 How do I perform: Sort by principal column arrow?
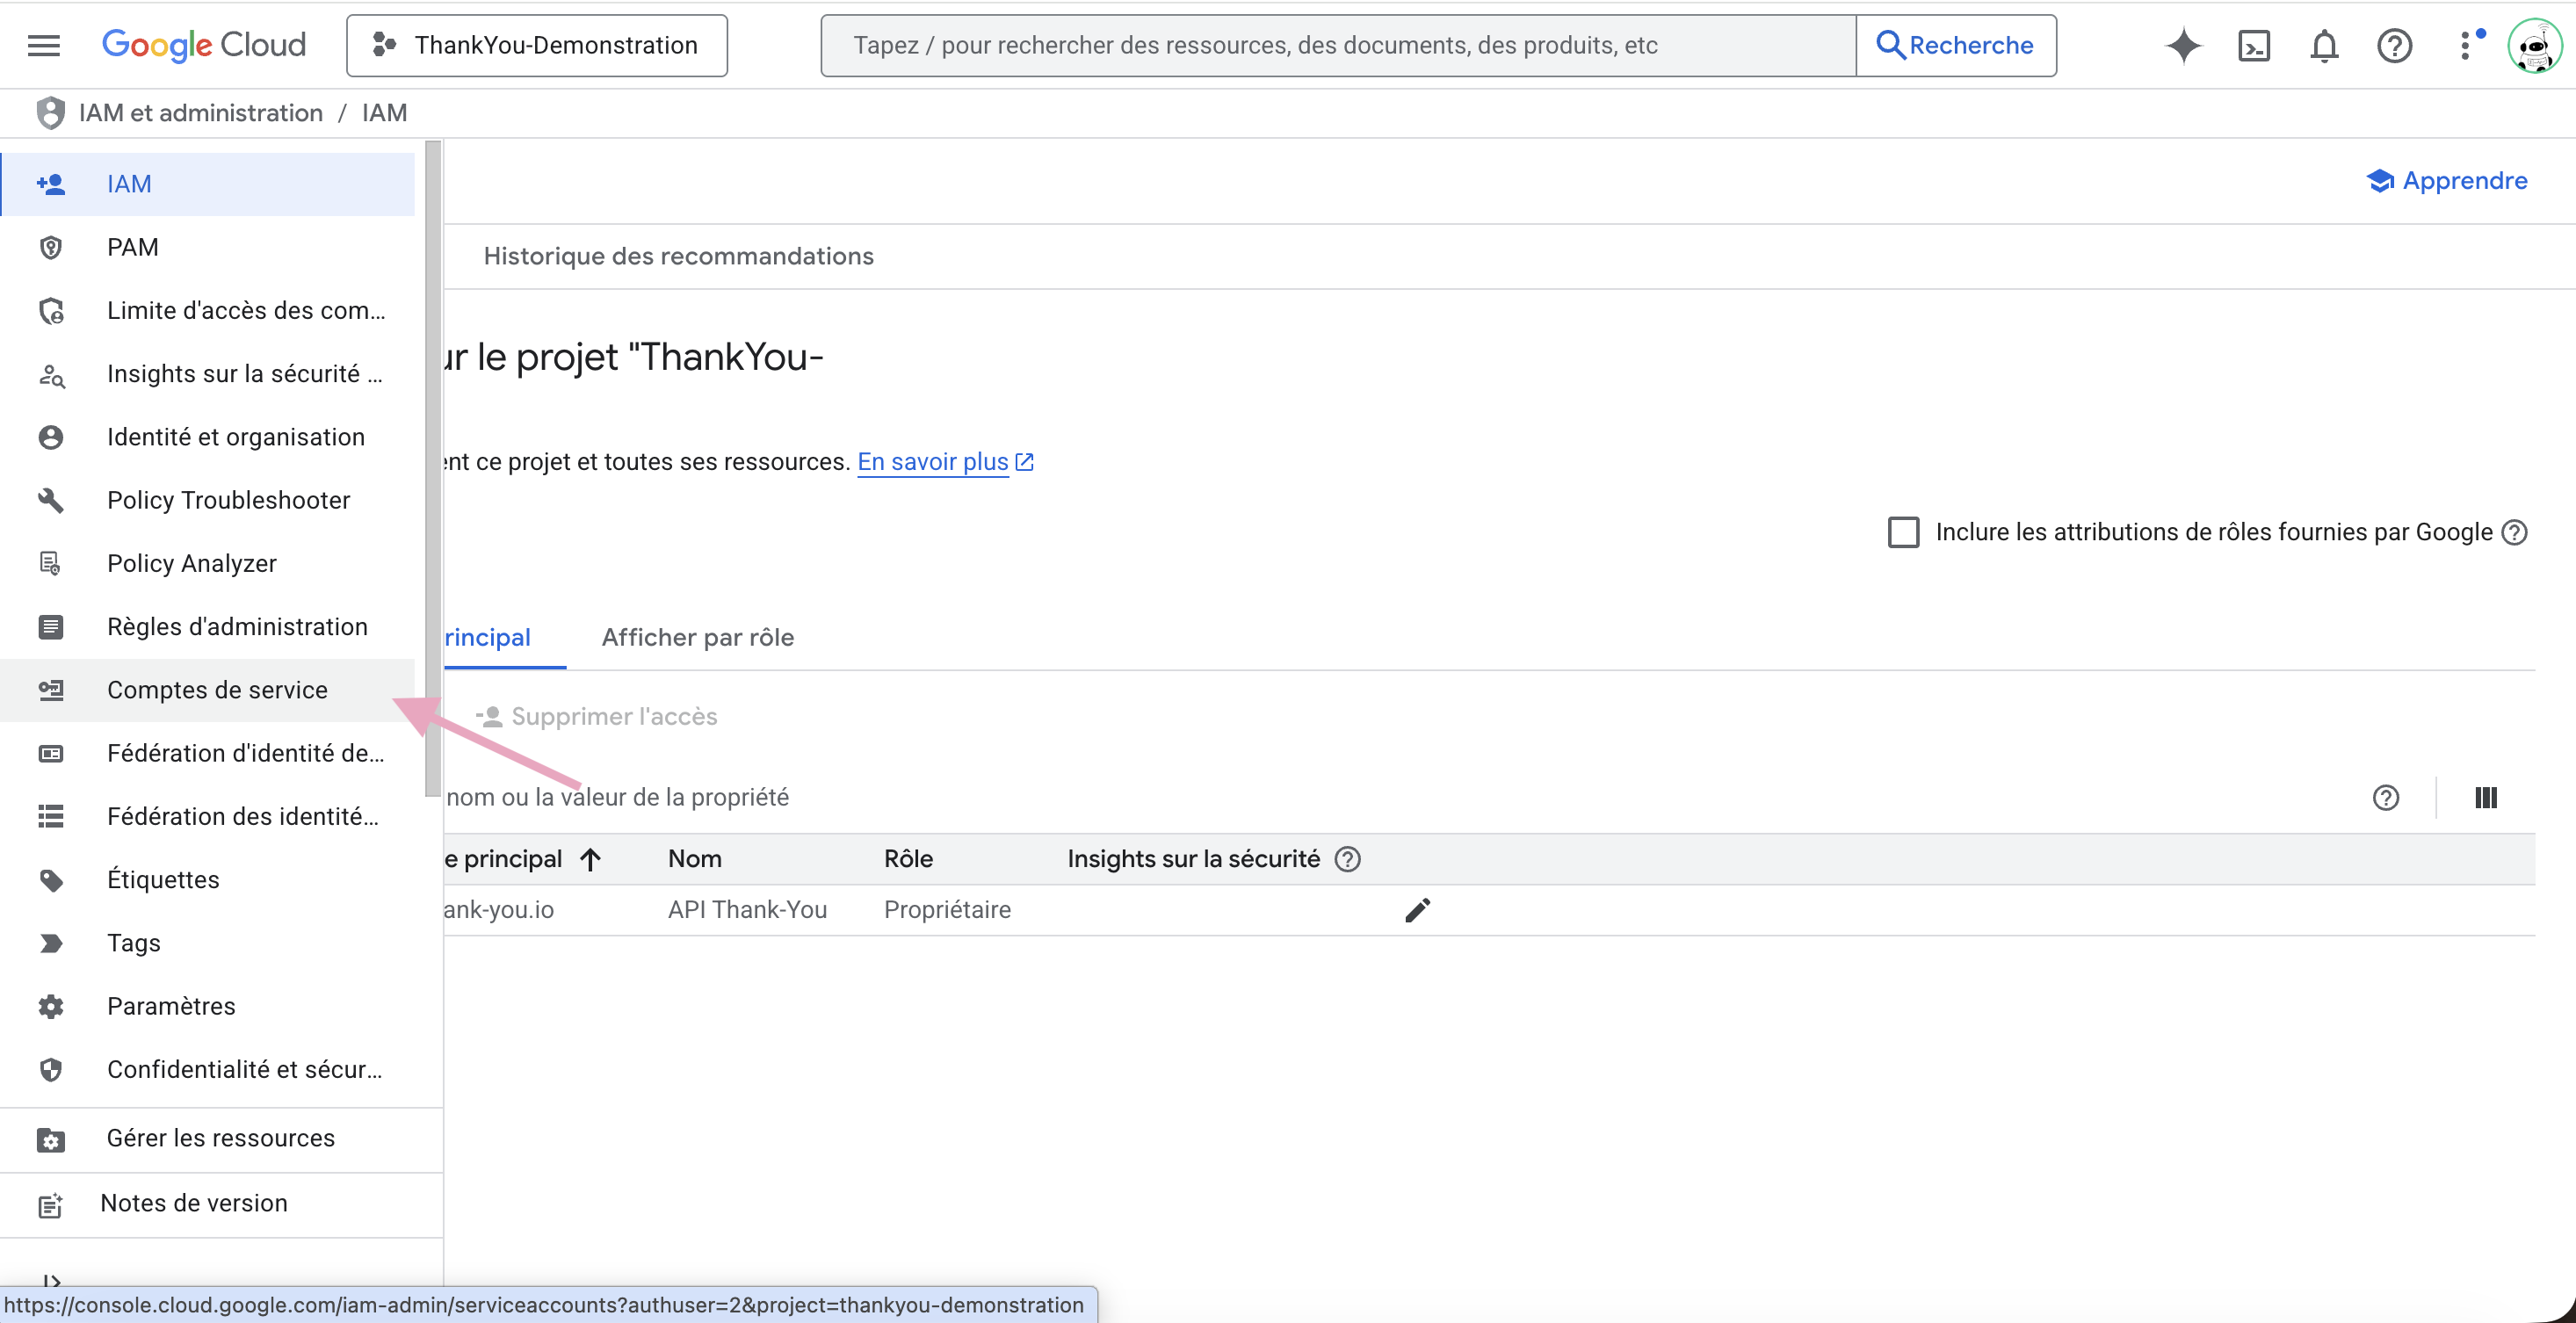[590, 859]
